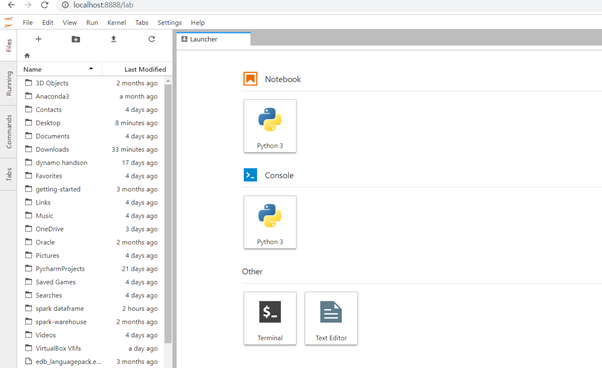Click the browser back arrow
Image resolution: width=602 pixels, height=368 pixels.
click(11, 5)
